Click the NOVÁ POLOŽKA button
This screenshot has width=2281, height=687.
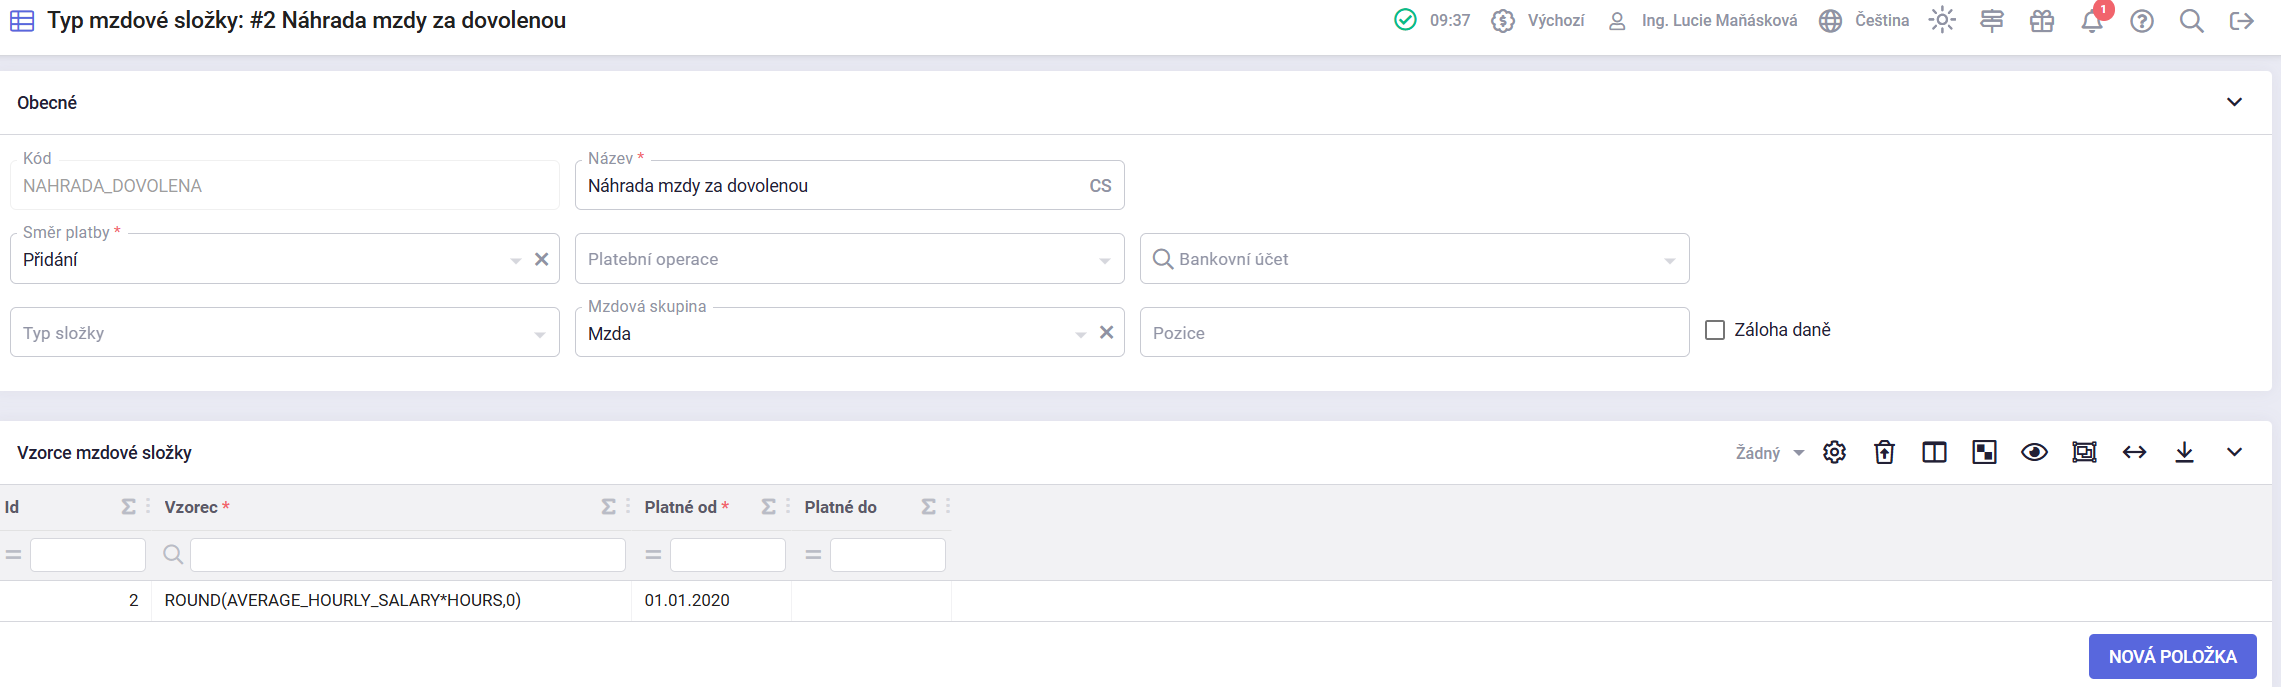coord(2172,657)
